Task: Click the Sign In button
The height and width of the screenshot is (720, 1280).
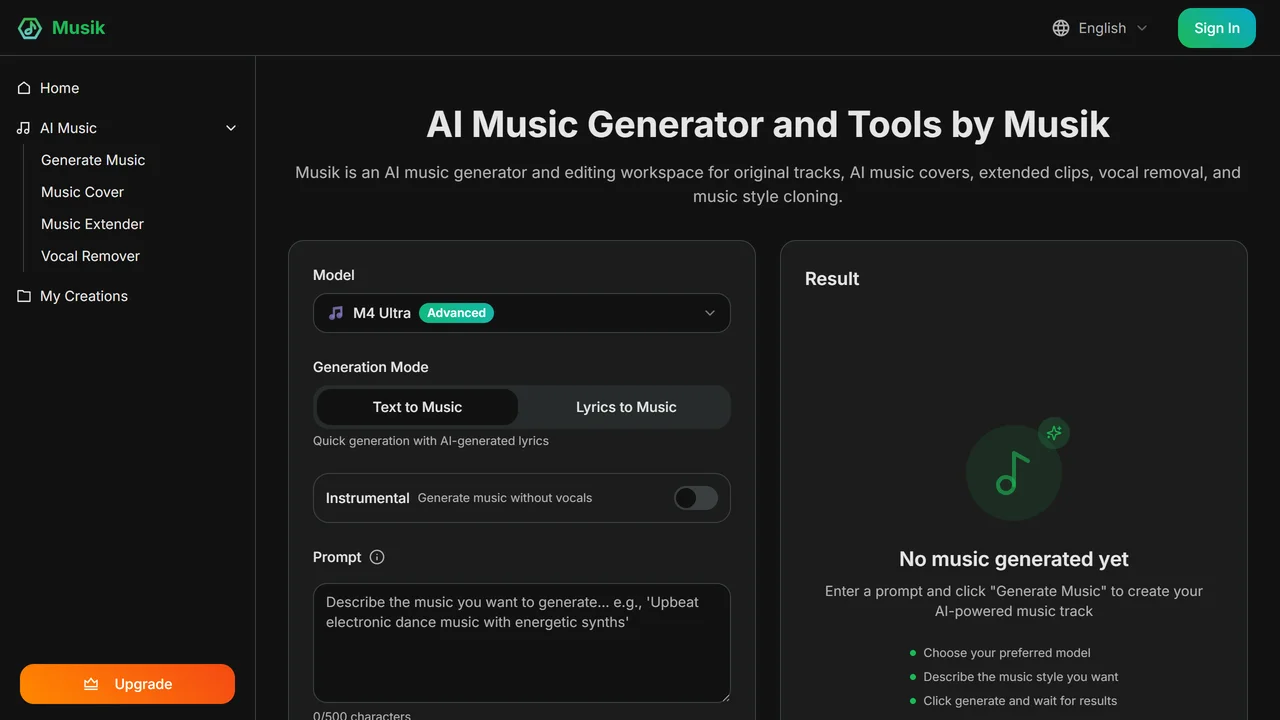Action: click(1217, 28)
